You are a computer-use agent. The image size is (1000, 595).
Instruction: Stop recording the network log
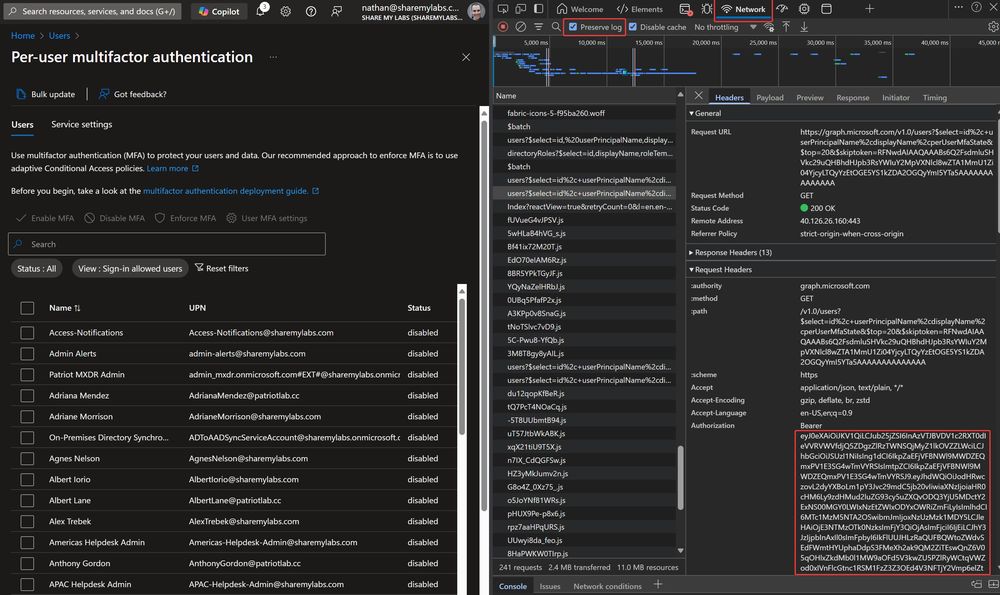tap(503, 27)
